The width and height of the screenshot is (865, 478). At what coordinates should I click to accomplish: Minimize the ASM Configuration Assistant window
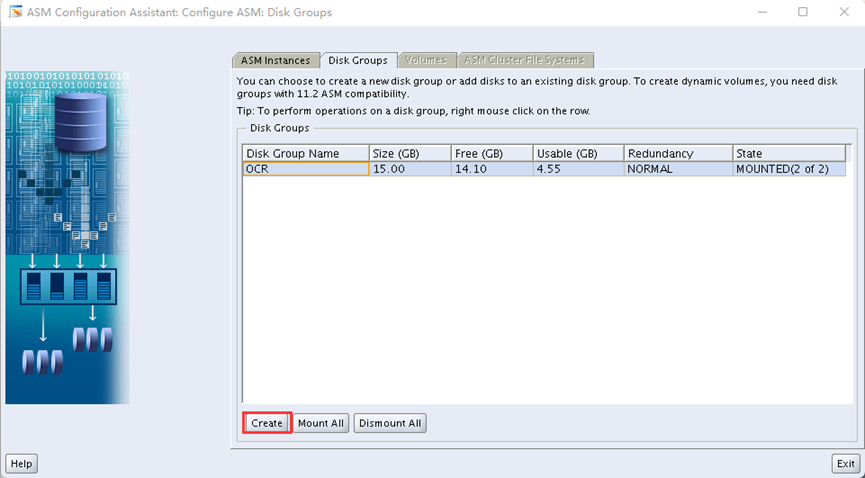762,12
